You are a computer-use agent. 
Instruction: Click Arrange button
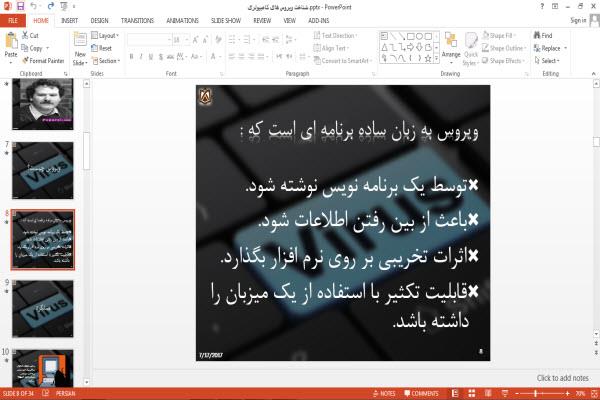click(x=451, y=48)
